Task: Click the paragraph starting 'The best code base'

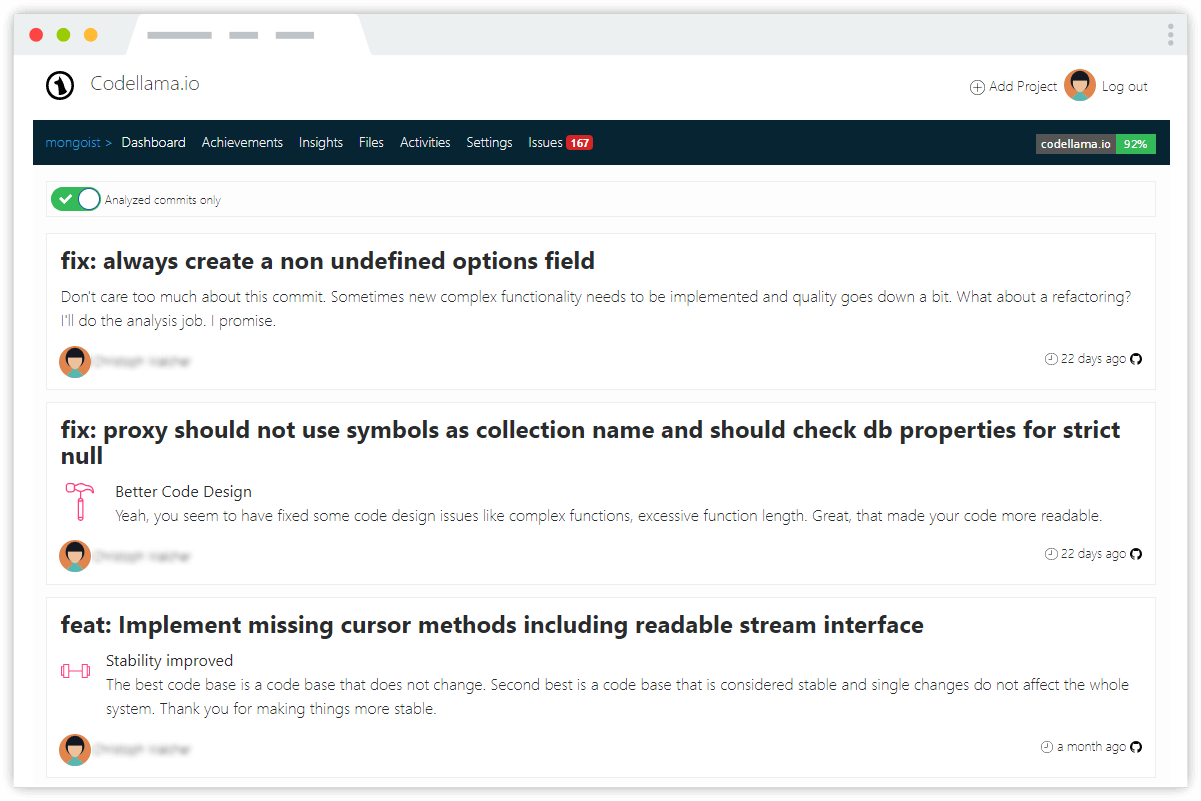Action: click(617, 697)
